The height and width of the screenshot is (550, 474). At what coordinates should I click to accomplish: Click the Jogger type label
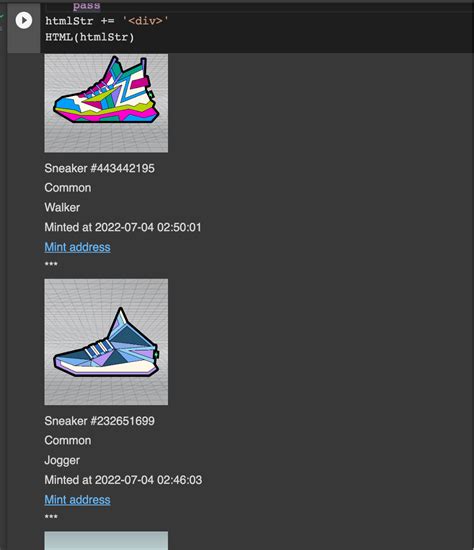(62, 460)
